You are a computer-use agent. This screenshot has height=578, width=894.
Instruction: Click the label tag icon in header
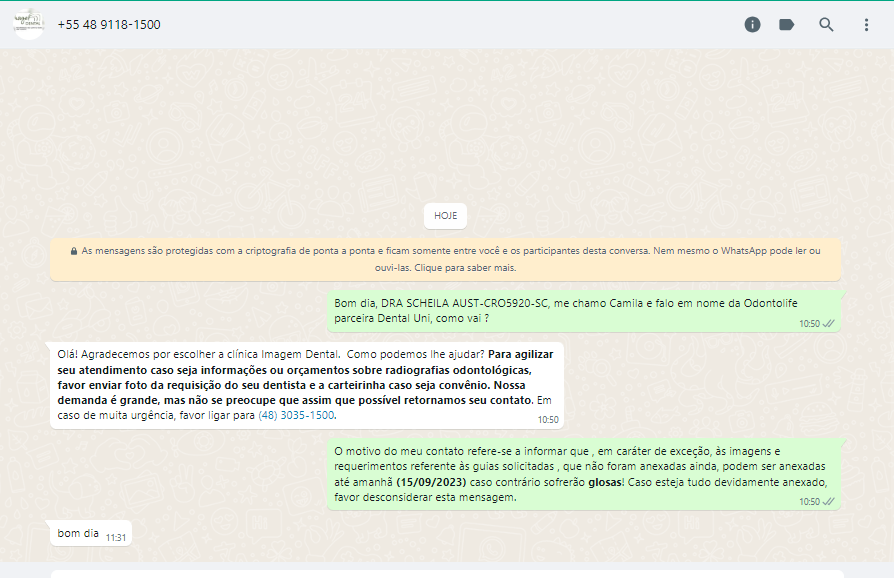786,25
